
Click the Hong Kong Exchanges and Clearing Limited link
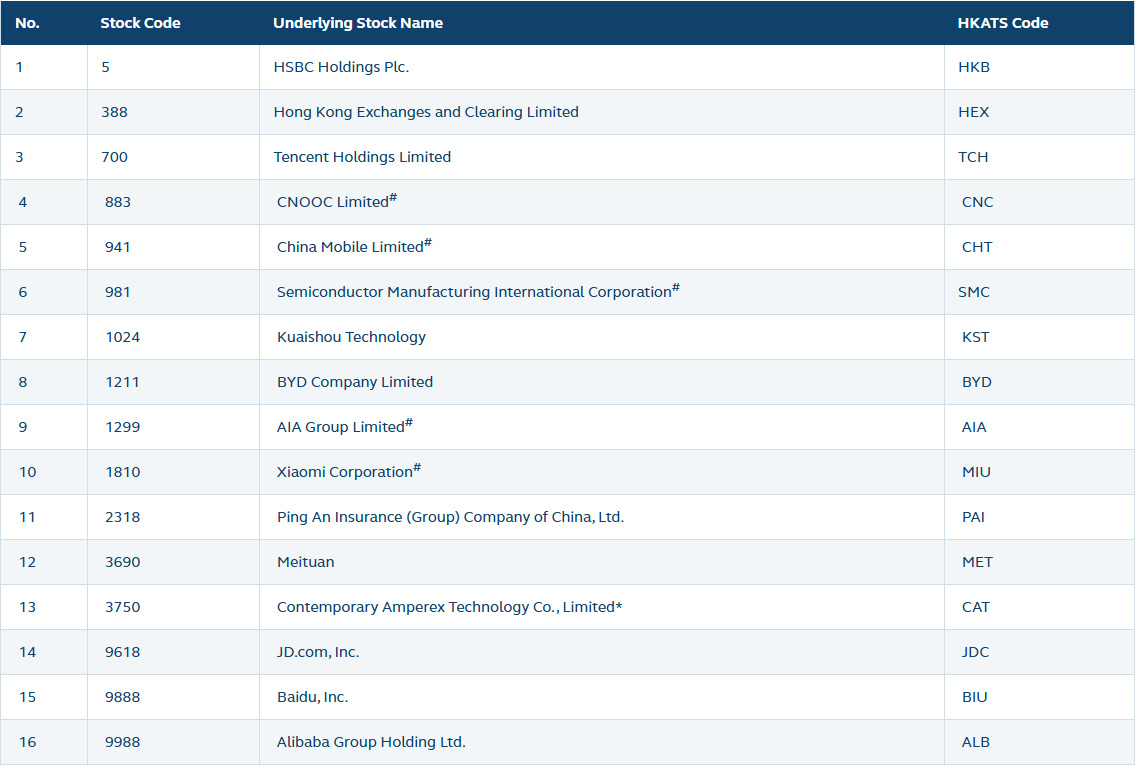427,112
